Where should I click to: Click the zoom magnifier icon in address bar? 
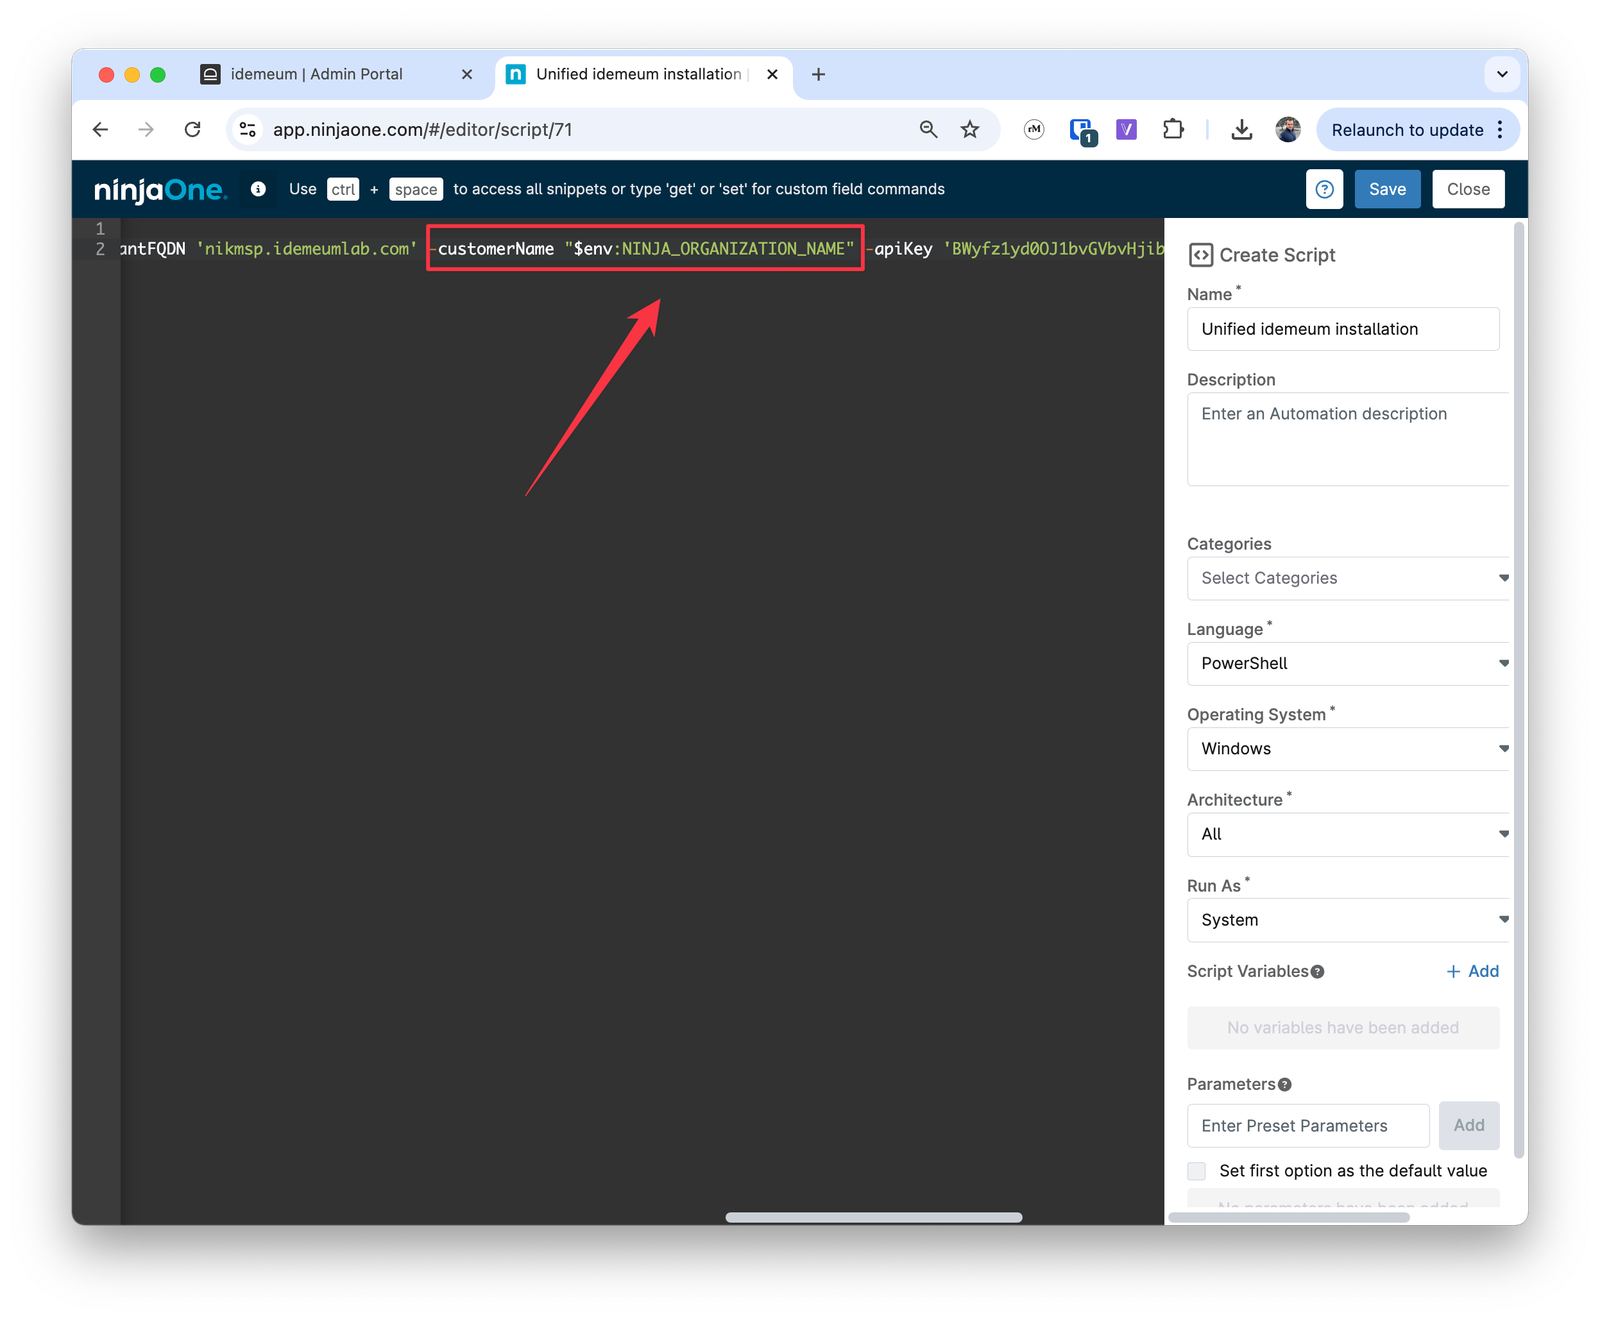928,129
